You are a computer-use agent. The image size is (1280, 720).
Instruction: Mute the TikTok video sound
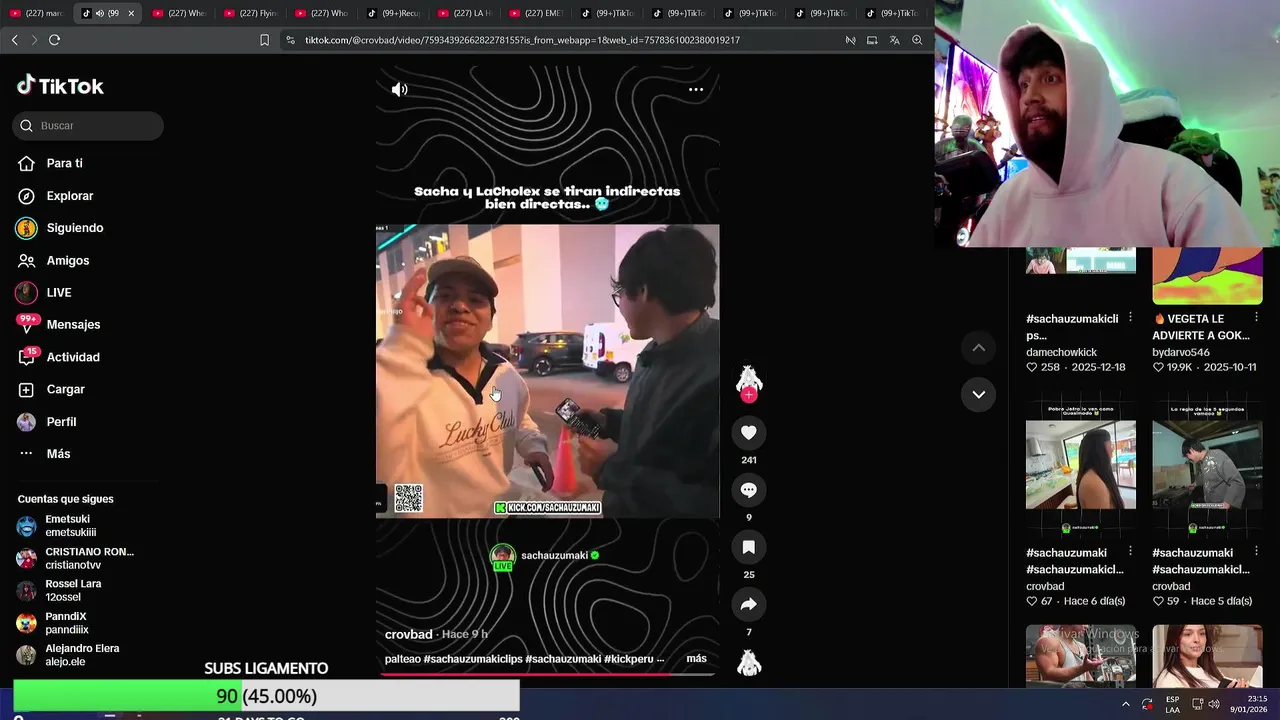[399, 89]
